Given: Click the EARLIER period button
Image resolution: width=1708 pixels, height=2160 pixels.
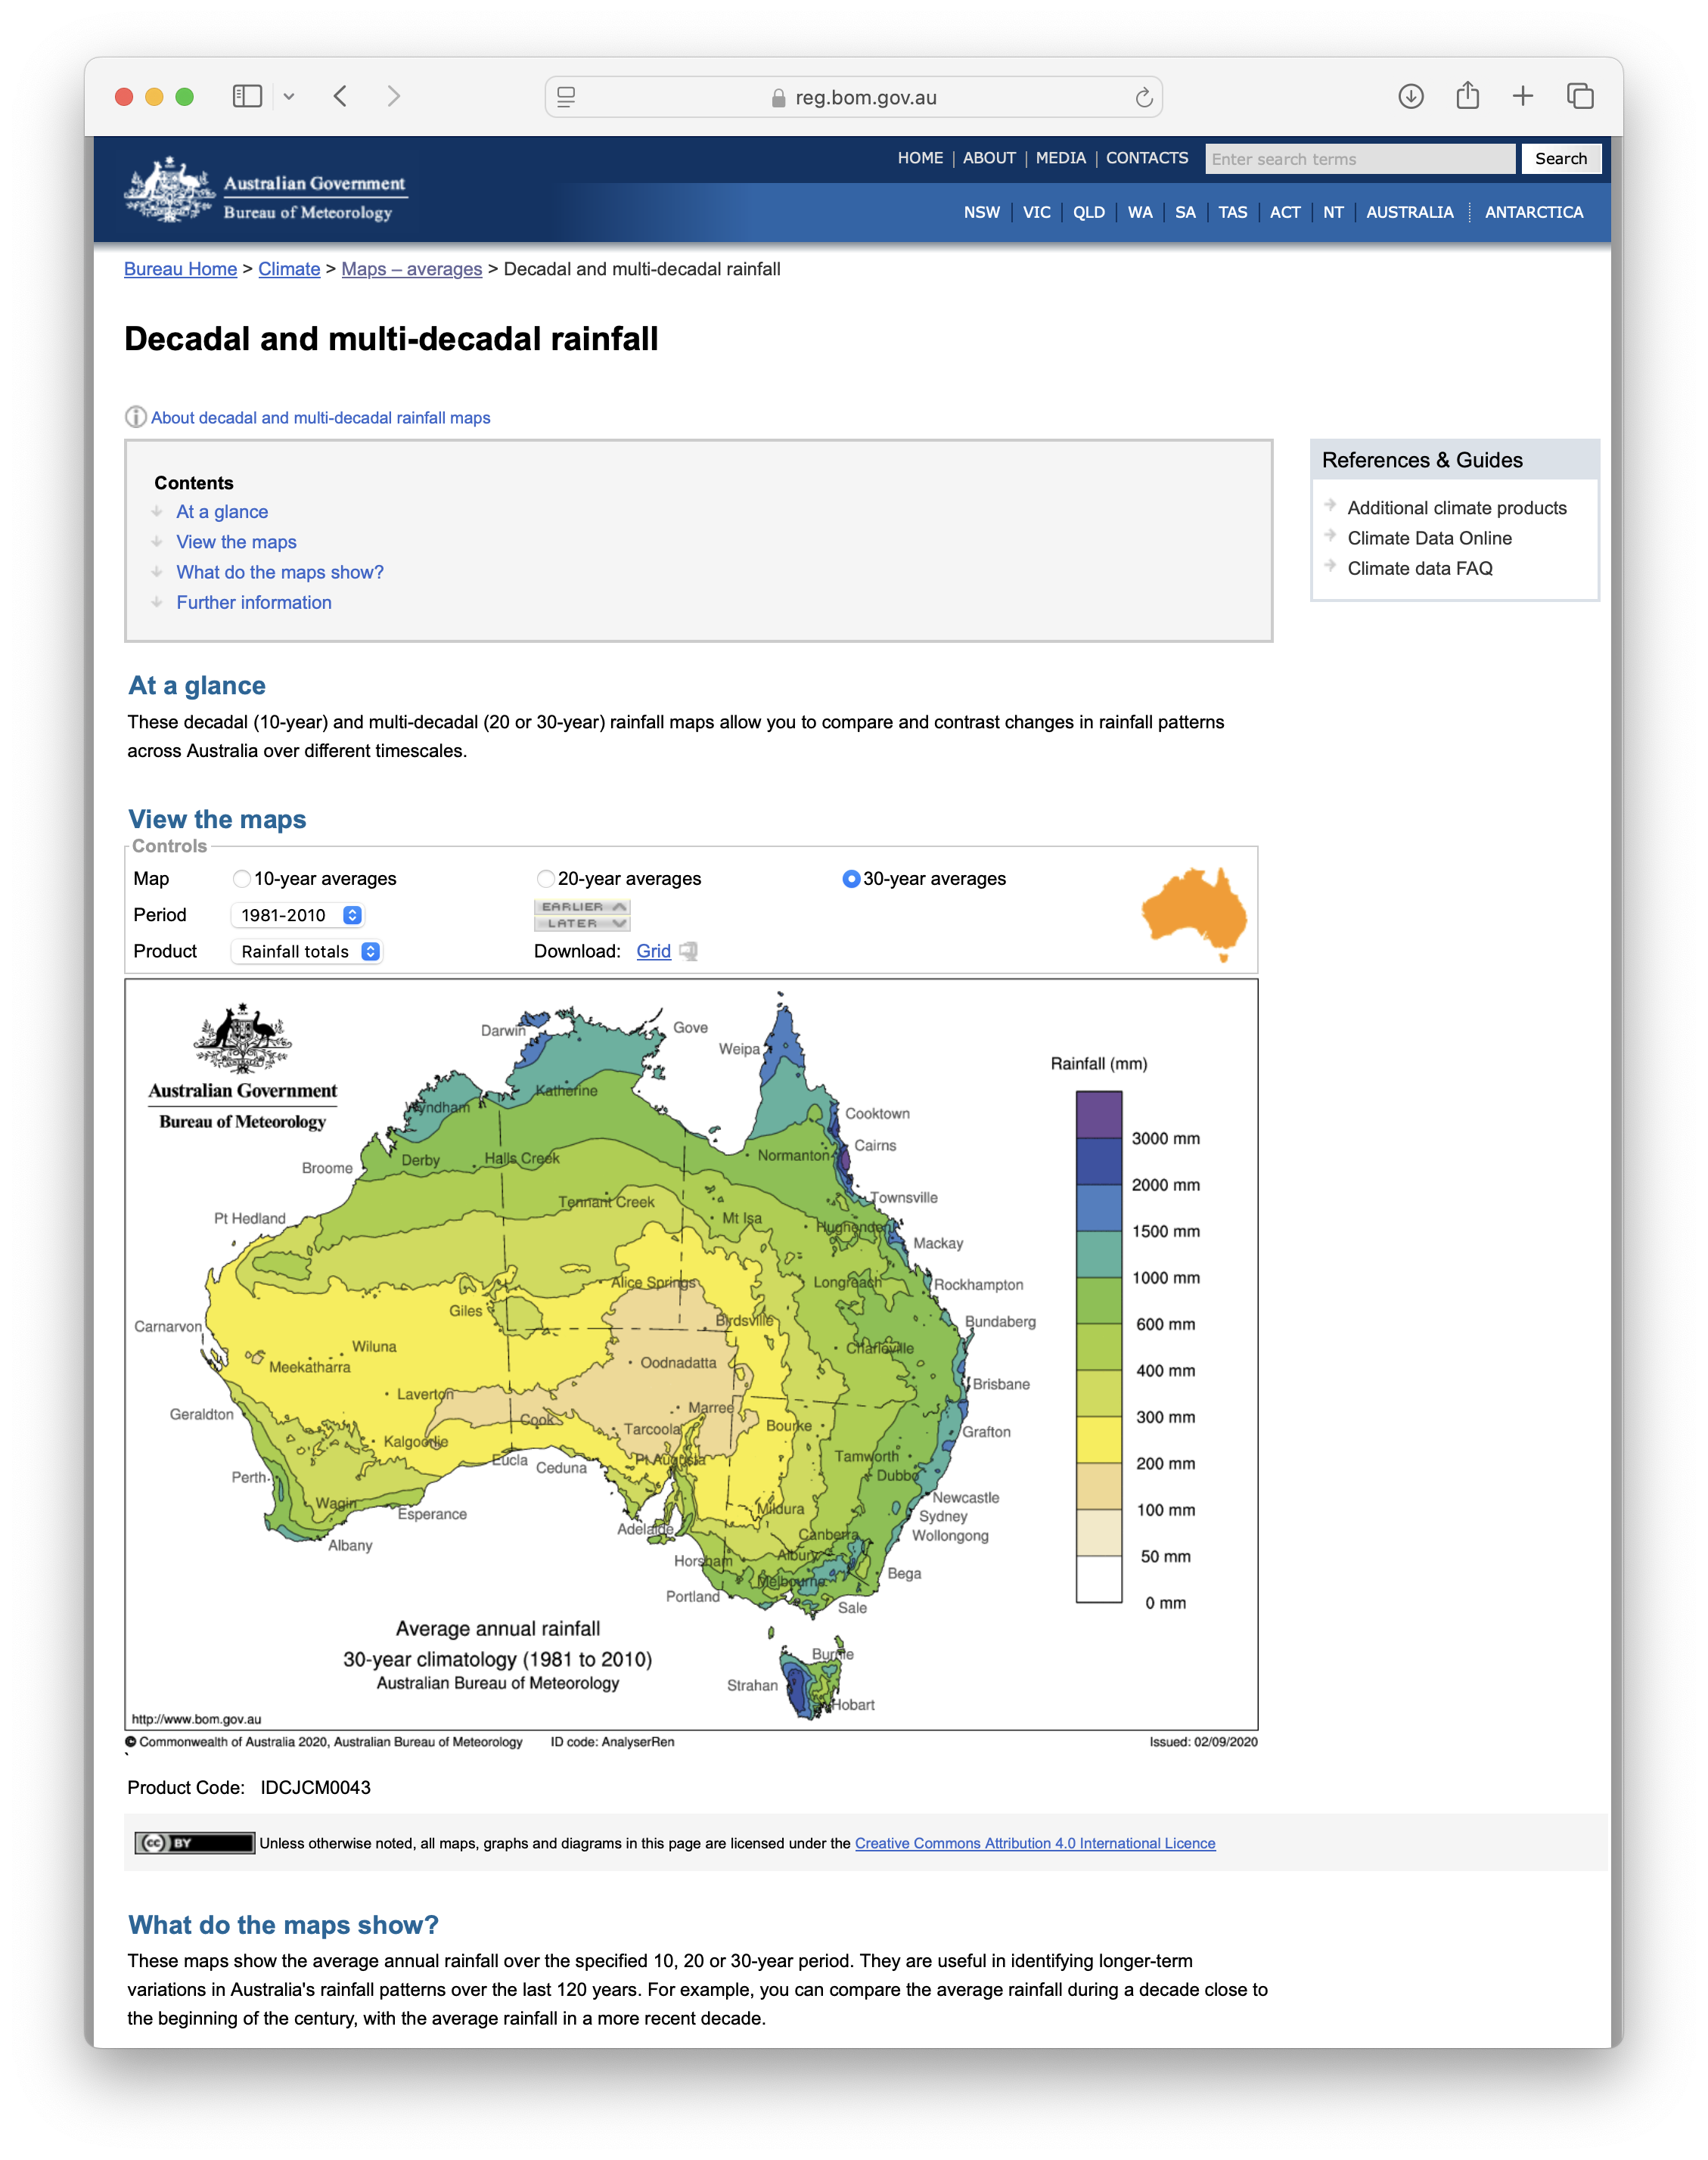Looking at the screenshot, I should point(582,907).
